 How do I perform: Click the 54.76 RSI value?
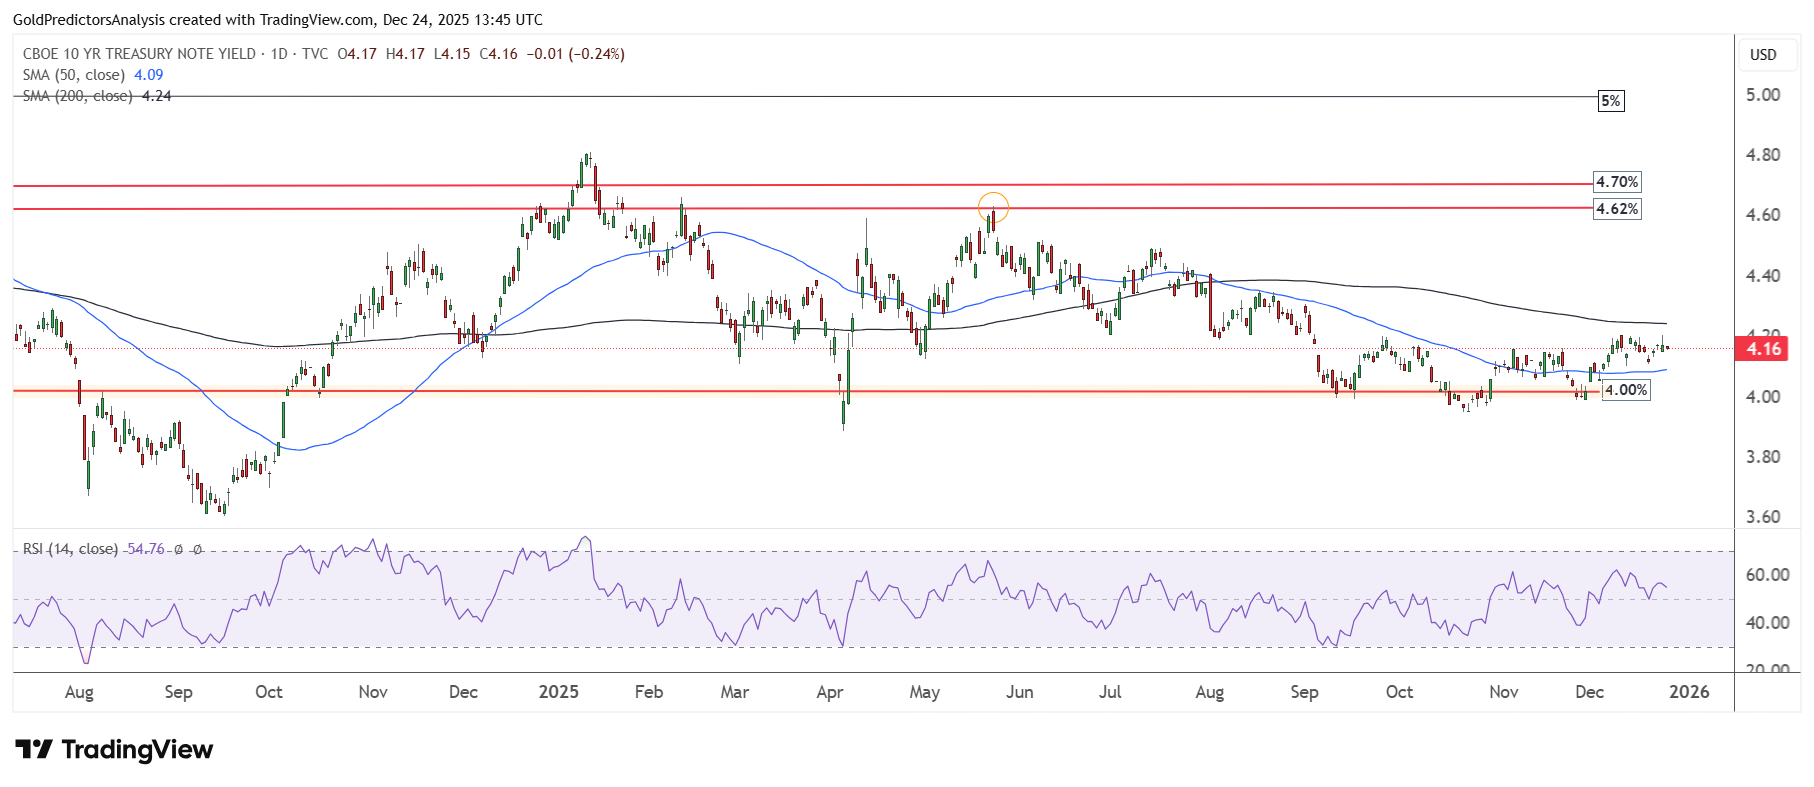tap(146, 549)
